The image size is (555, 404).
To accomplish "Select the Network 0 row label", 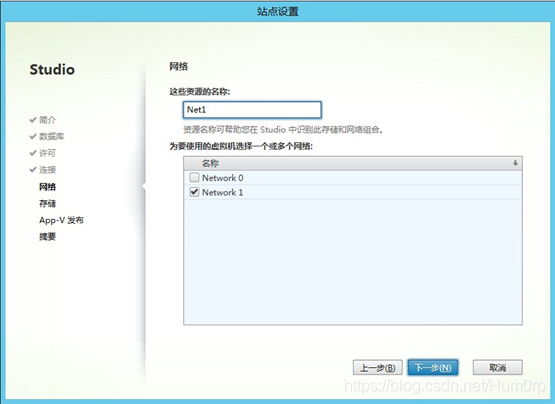I will click(x=223, y=178).
